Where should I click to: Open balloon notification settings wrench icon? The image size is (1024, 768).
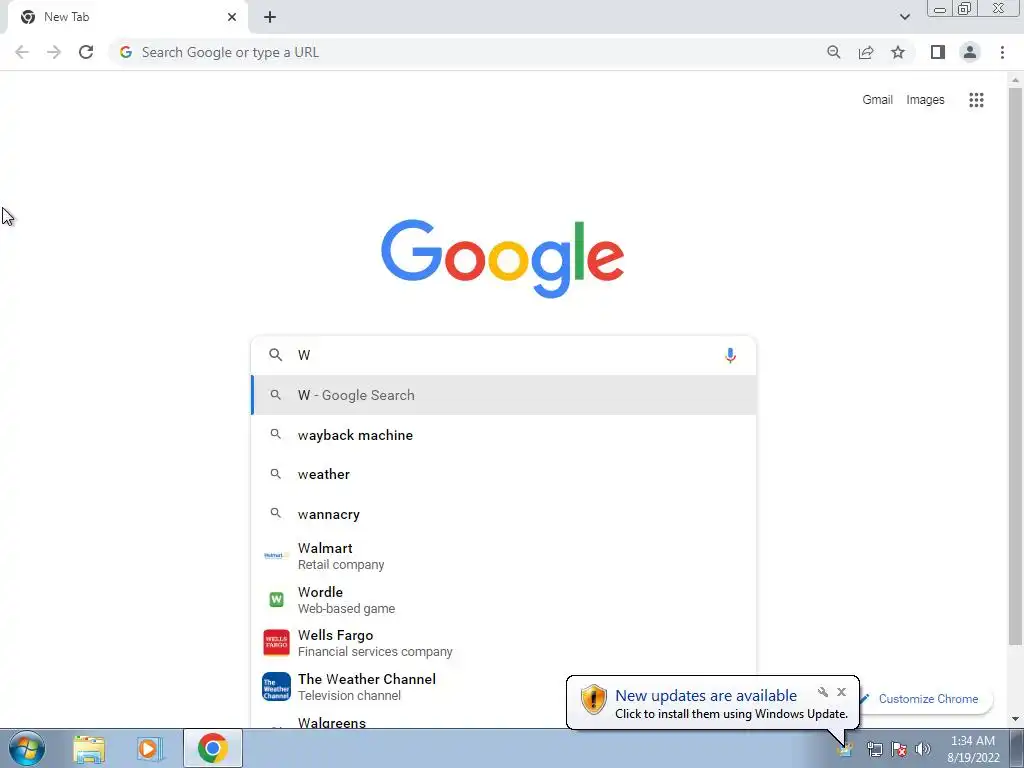(823, 692)
